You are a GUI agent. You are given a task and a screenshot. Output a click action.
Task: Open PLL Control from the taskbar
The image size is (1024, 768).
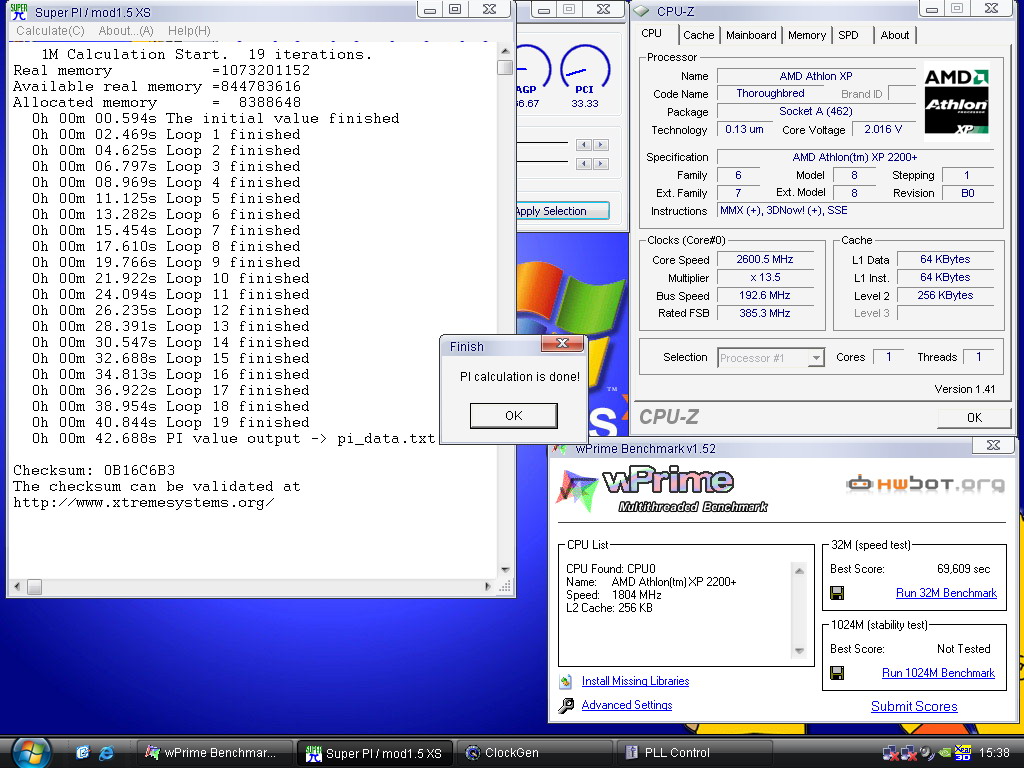pyautogui.click(x=694, y=753)
